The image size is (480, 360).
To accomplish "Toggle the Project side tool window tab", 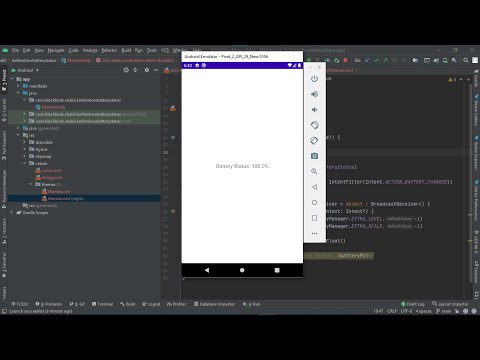I will pyautogui.click(x=4, y=80).
